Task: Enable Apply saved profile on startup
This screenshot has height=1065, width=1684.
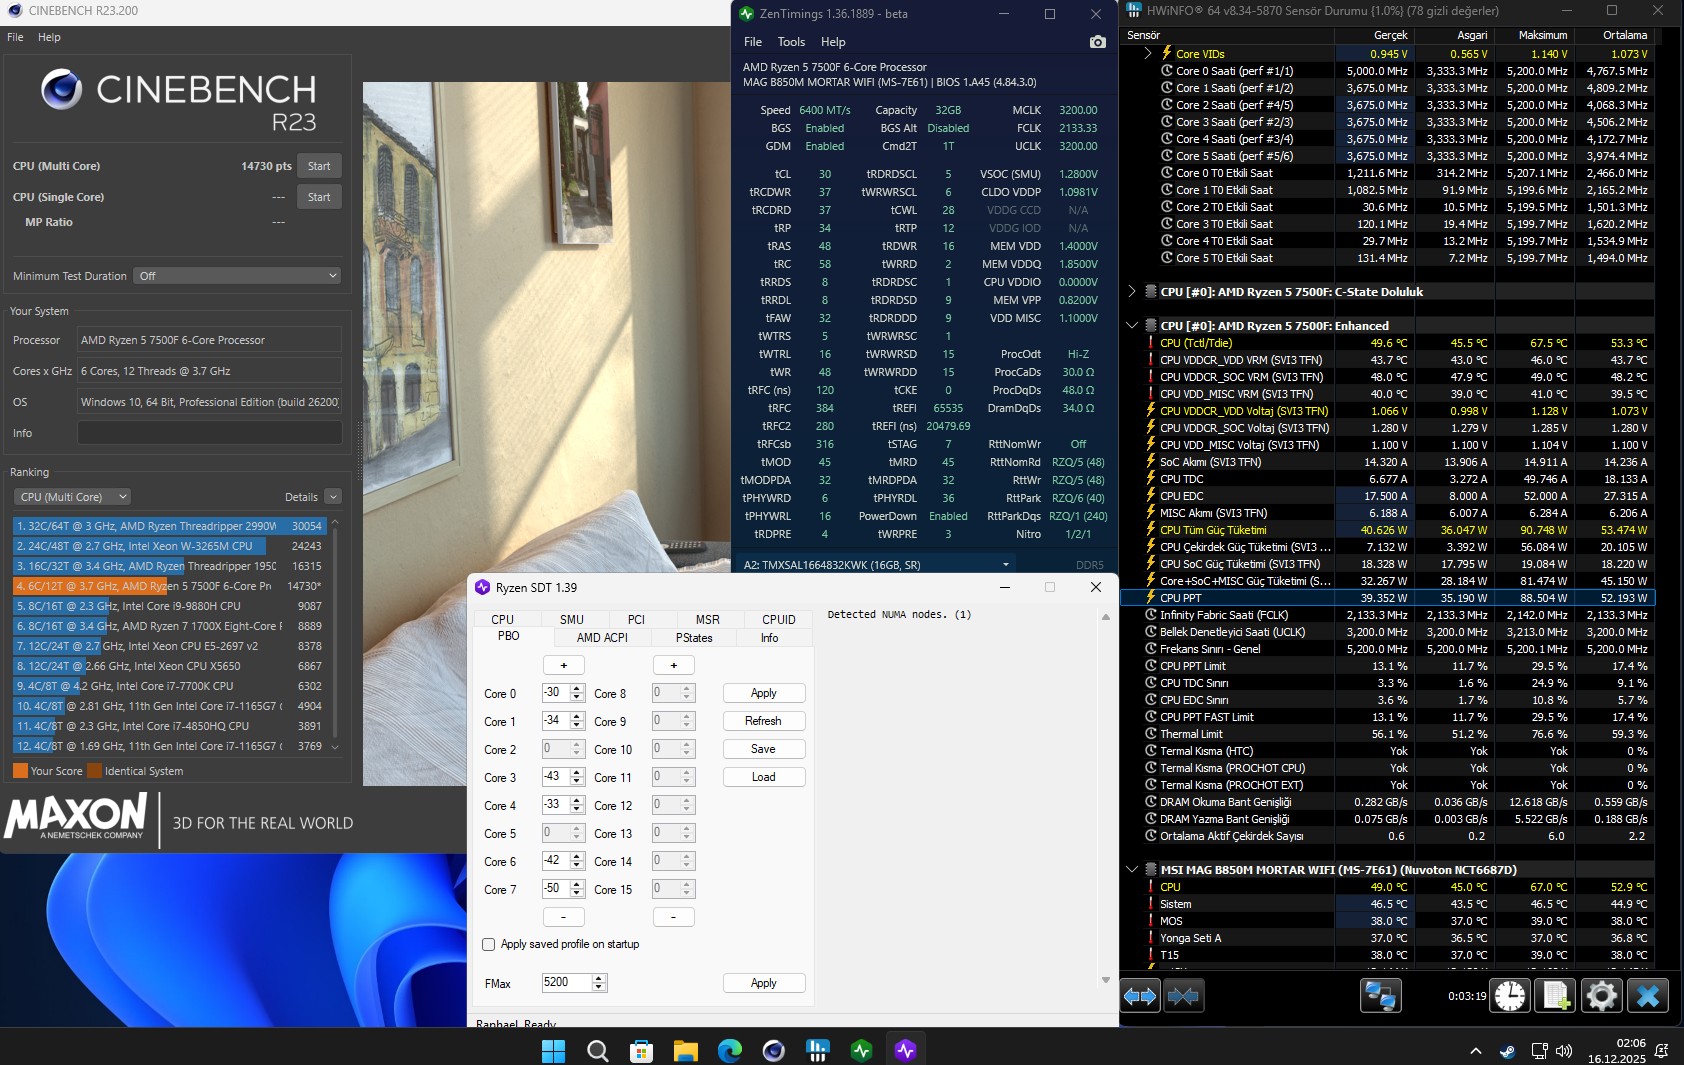Action: point(489,944)
